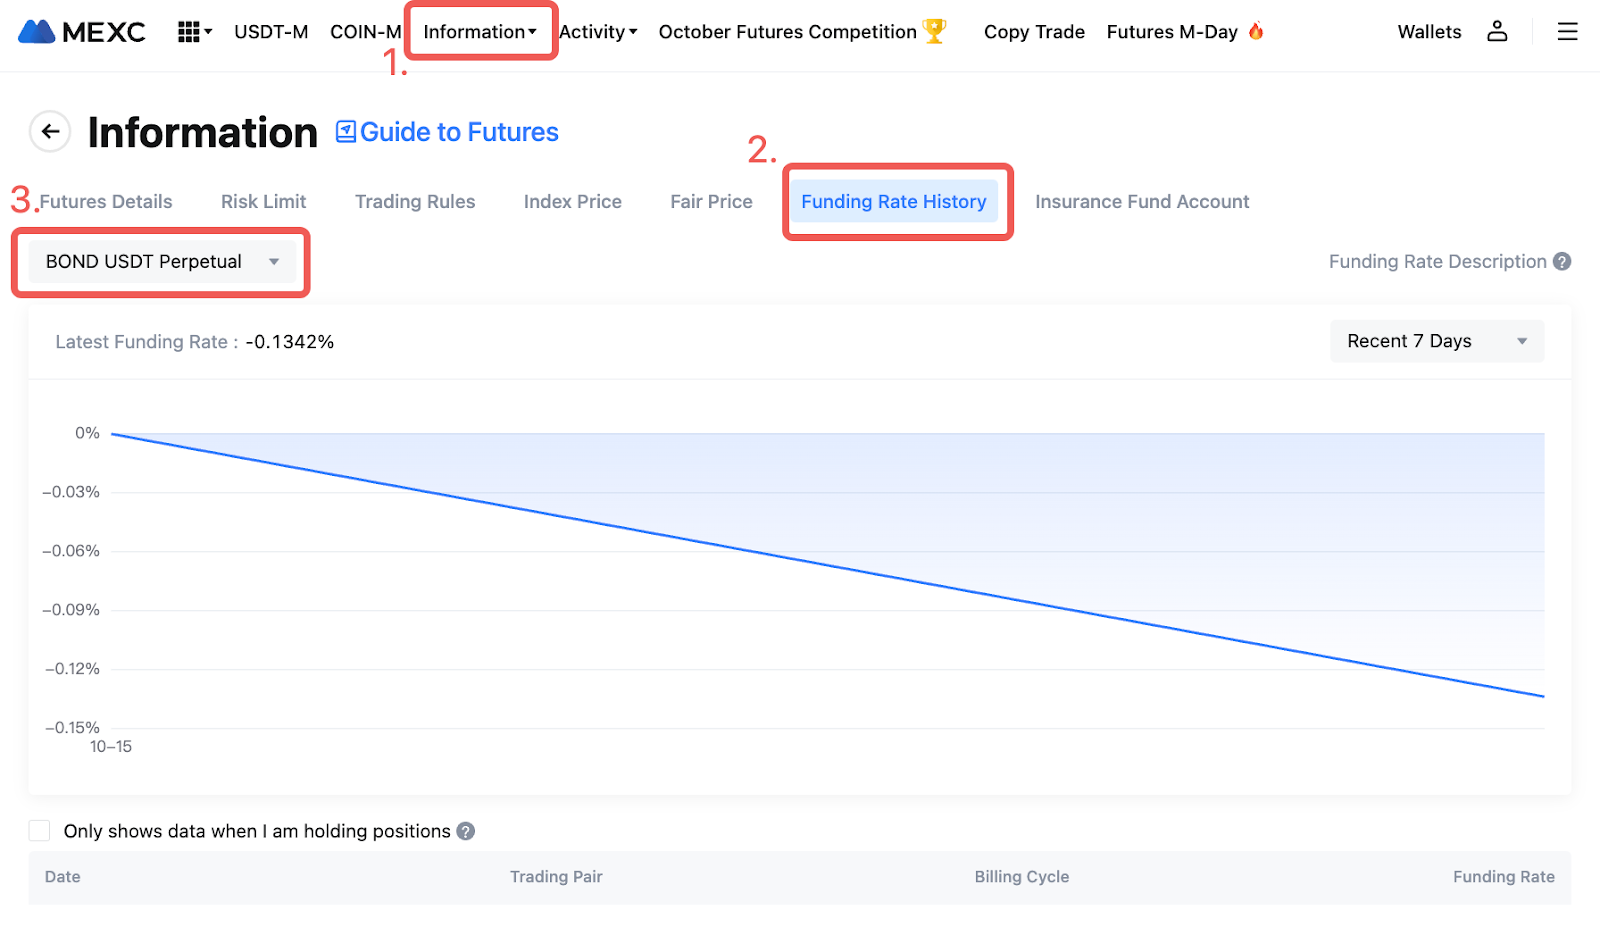Viewport: 1600px width, 927px height.
Task: Open the Activity dropdown menu
Action: 598,32
